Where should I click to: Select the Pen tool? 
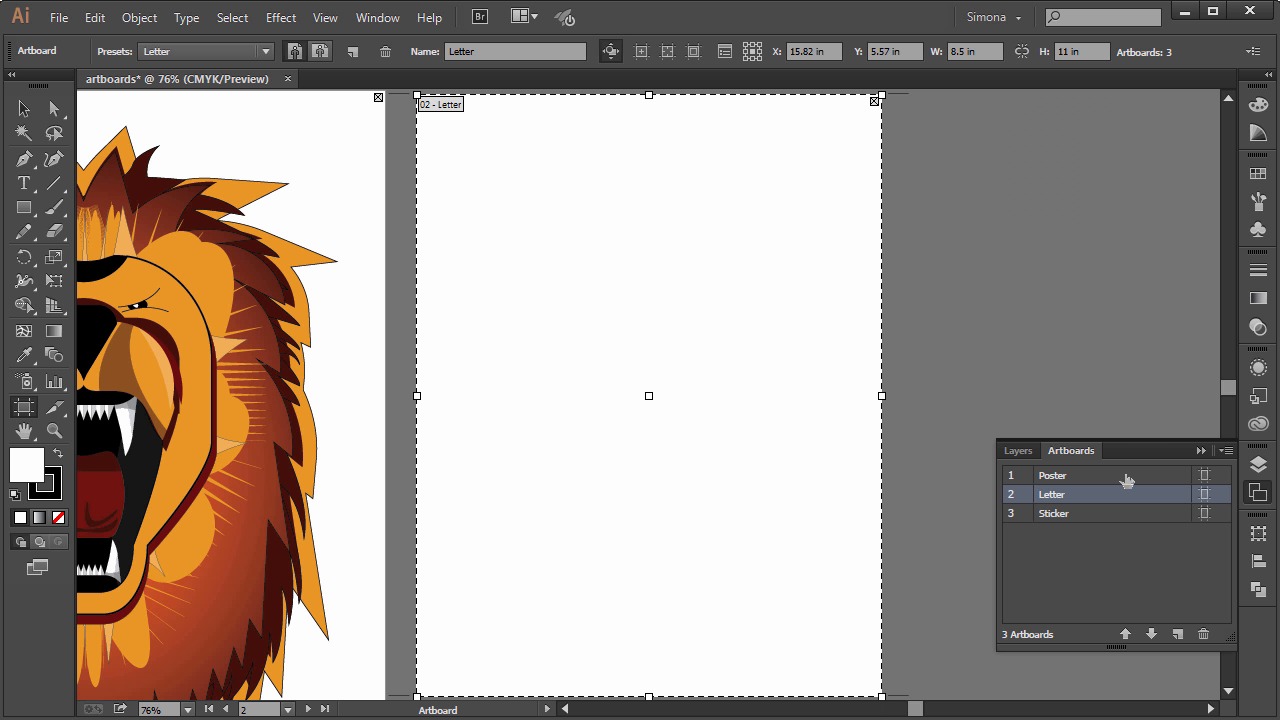tap(24, 159)
